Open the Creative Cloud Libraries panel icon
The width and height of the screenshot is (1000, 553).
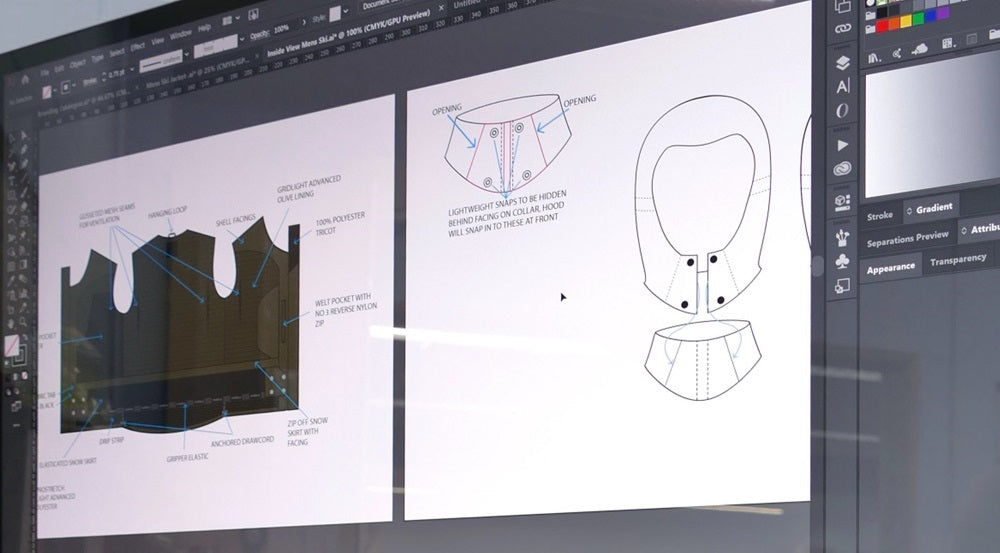[x=843, y=169]
